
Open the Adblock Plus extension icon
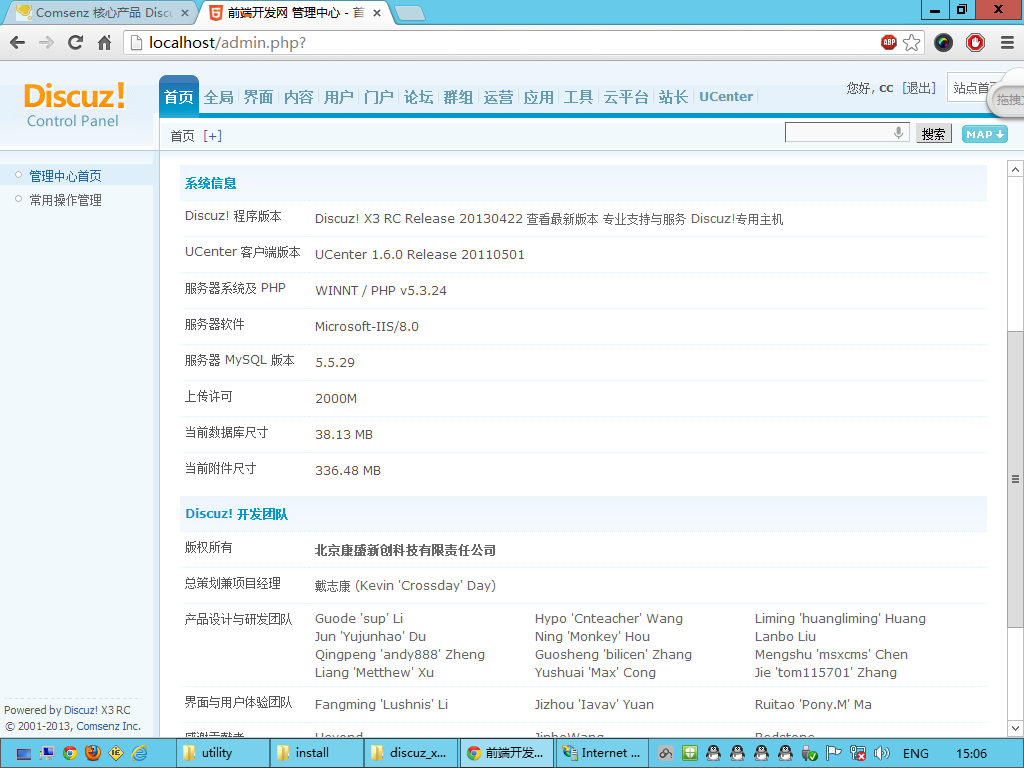pos(889,42)
